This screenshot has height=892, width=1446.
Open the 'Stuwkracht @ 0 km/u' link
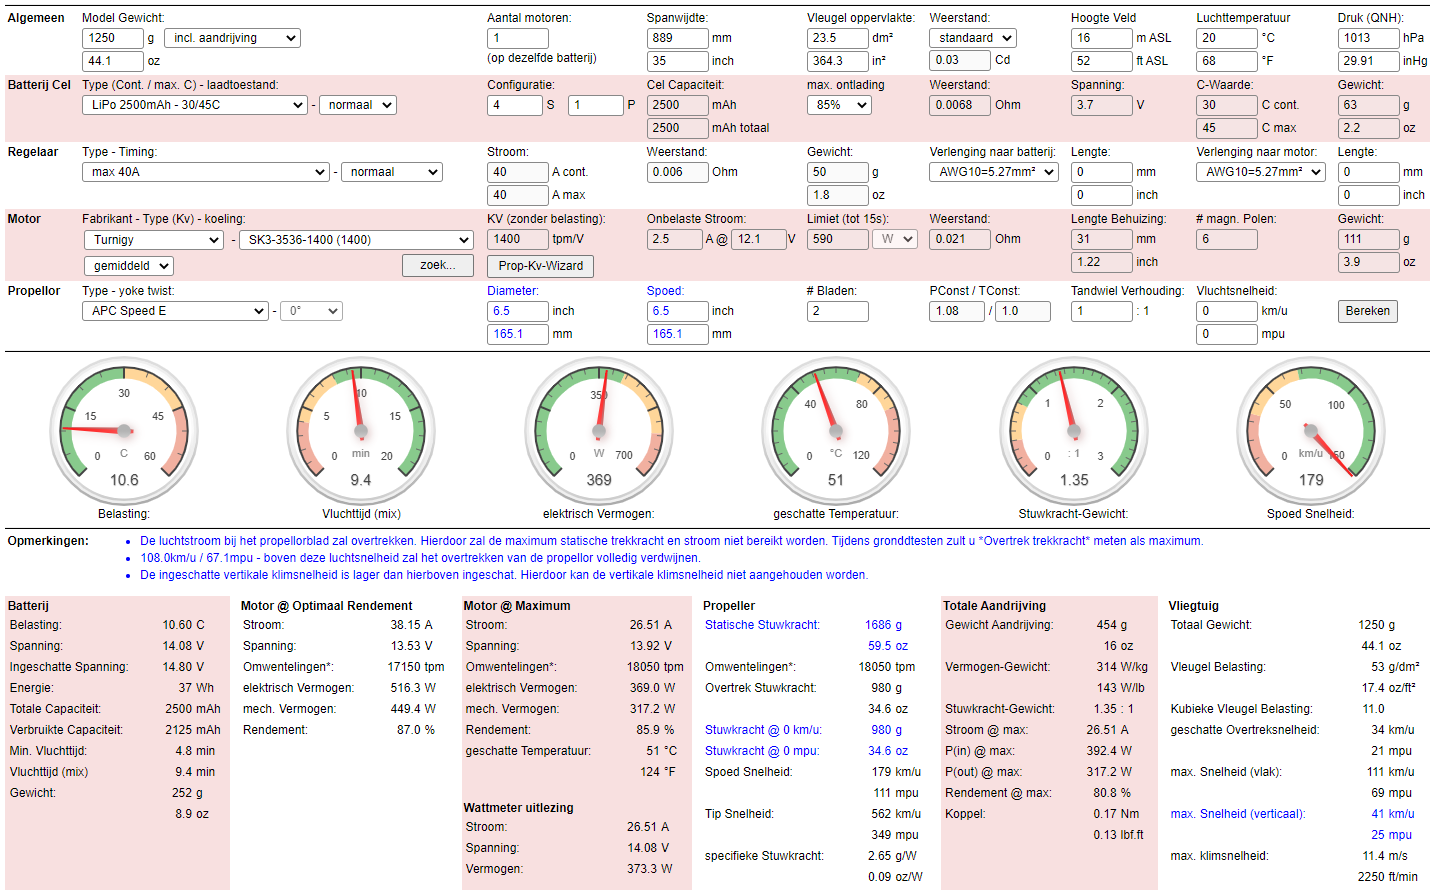pyautogui.click(x=763, y=730)
